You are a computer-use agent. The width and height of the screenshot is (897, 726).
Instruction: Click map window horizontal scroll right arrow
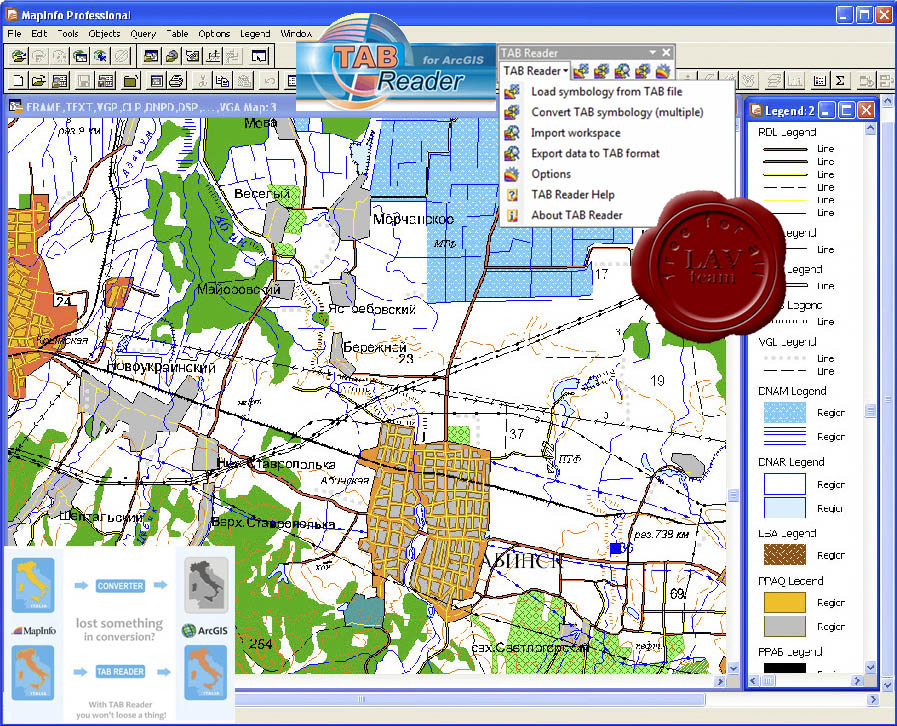pos(720,681)
